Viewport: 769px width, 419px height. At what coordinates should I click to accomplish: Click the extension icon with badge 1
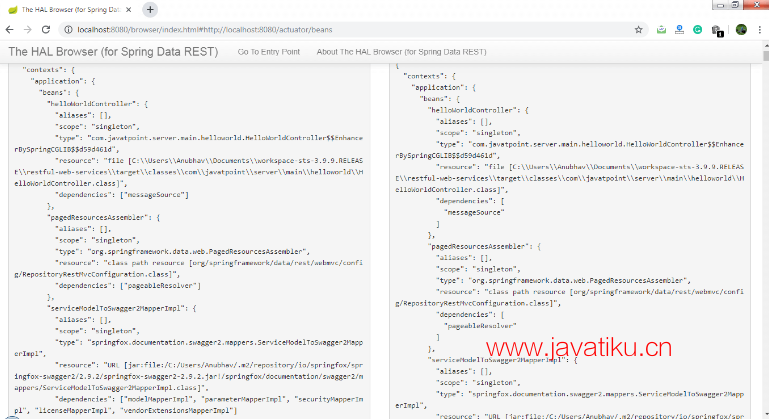tap(717, 31)
